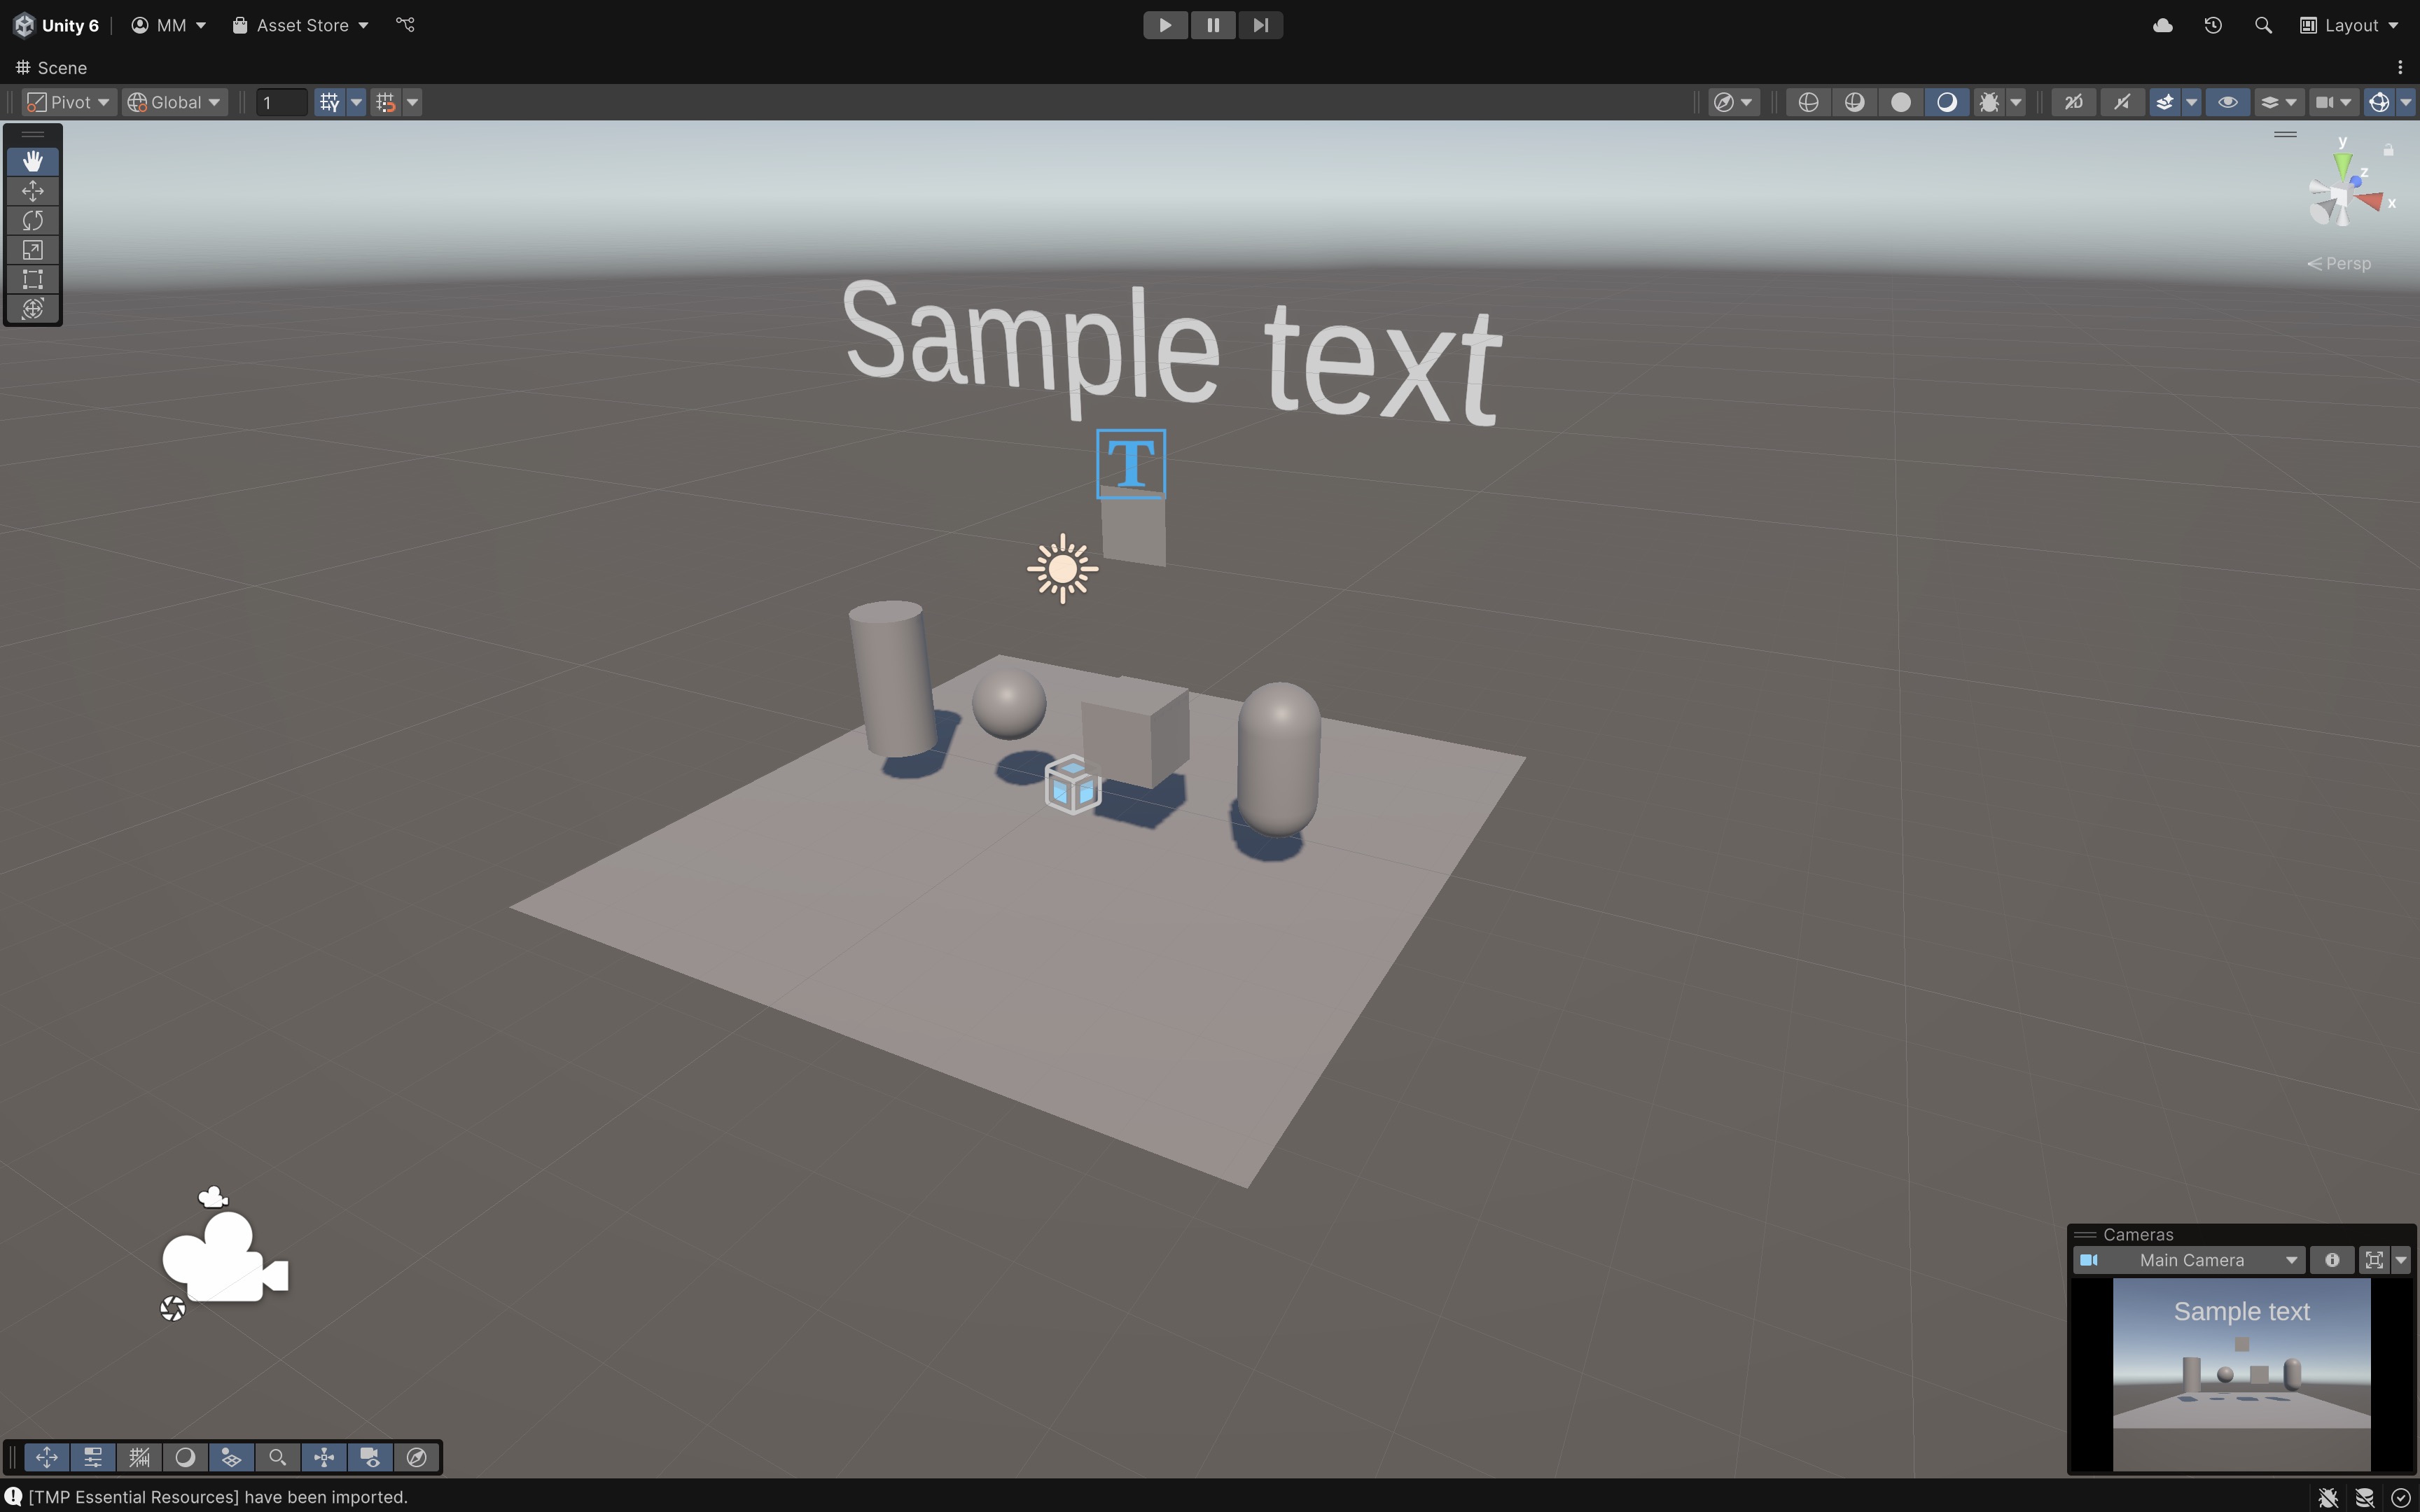Image resolution: width=2420 pixels, height=1512 pixels.
Task: Open the Layout dropdown button
Action: pyautogui.click(x=2349, y=25)
